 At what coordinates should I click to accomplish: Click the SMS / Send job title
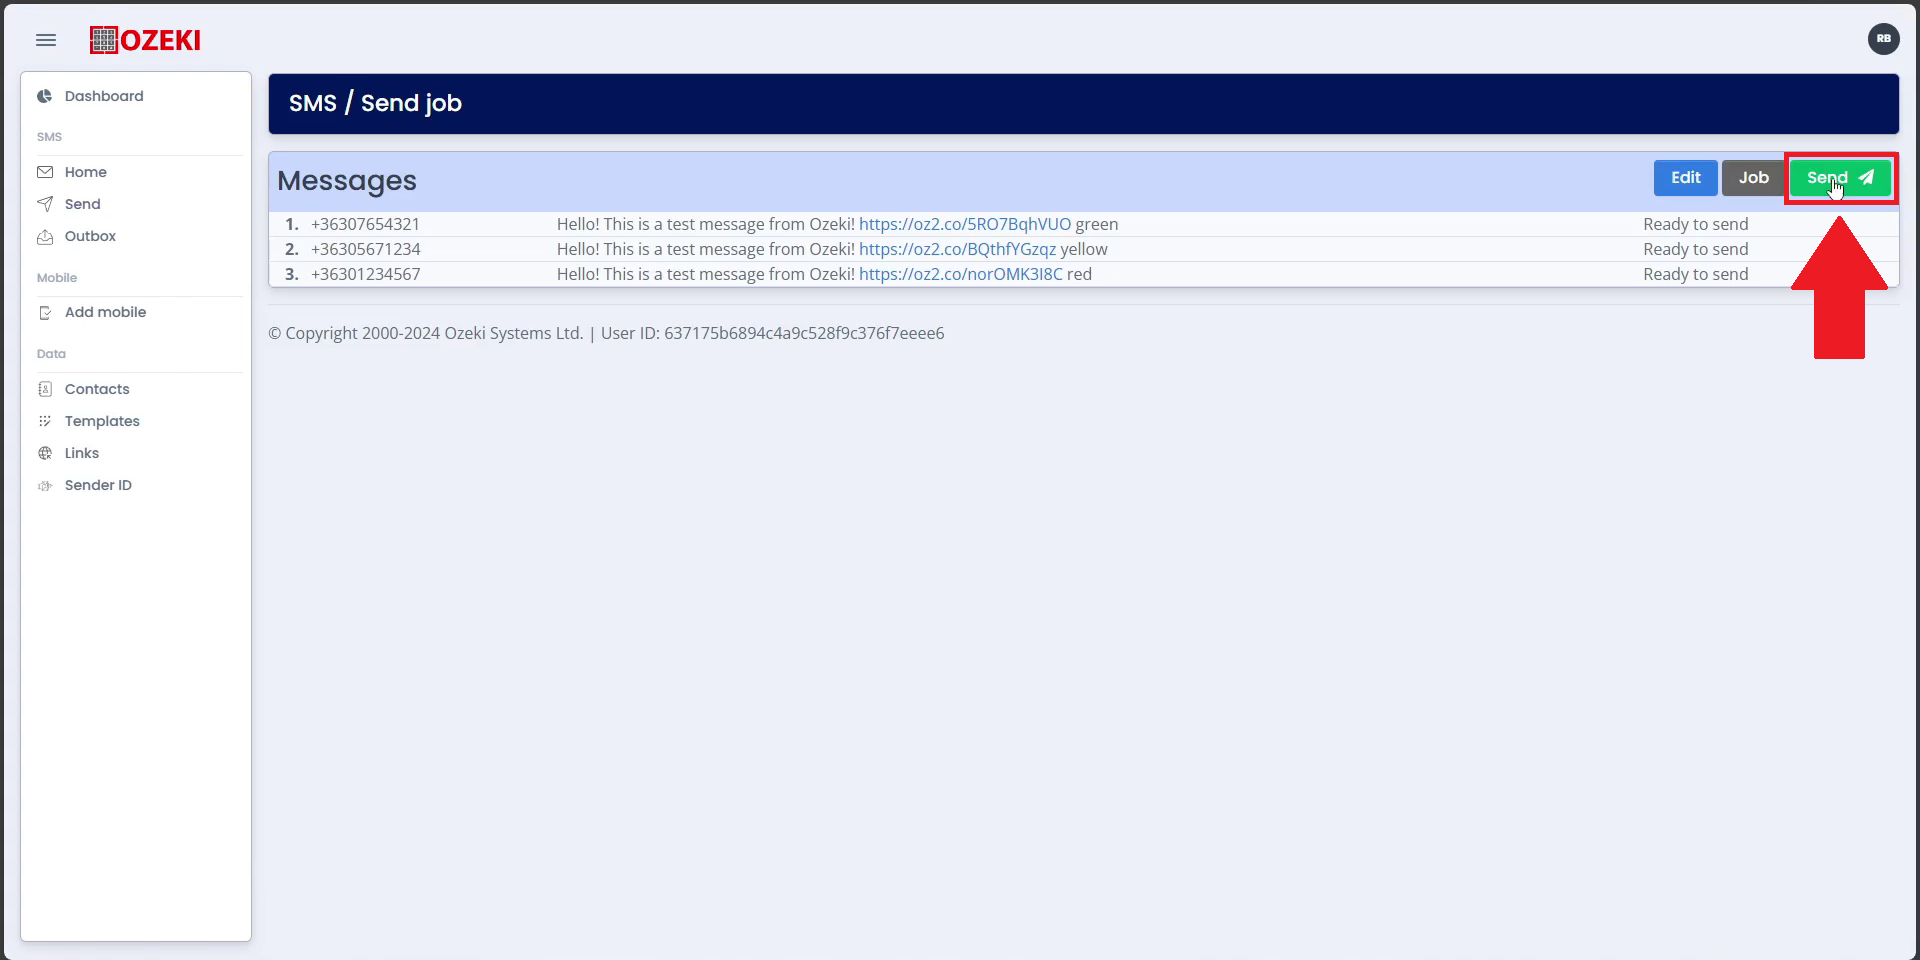click(375, 103)
